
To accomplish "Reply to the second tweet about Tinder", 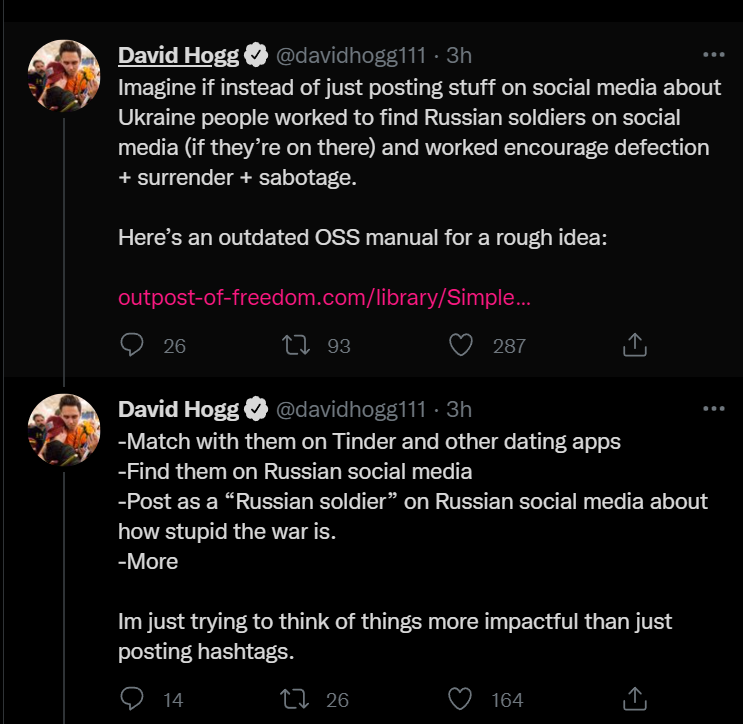I will tap(132, 698).
